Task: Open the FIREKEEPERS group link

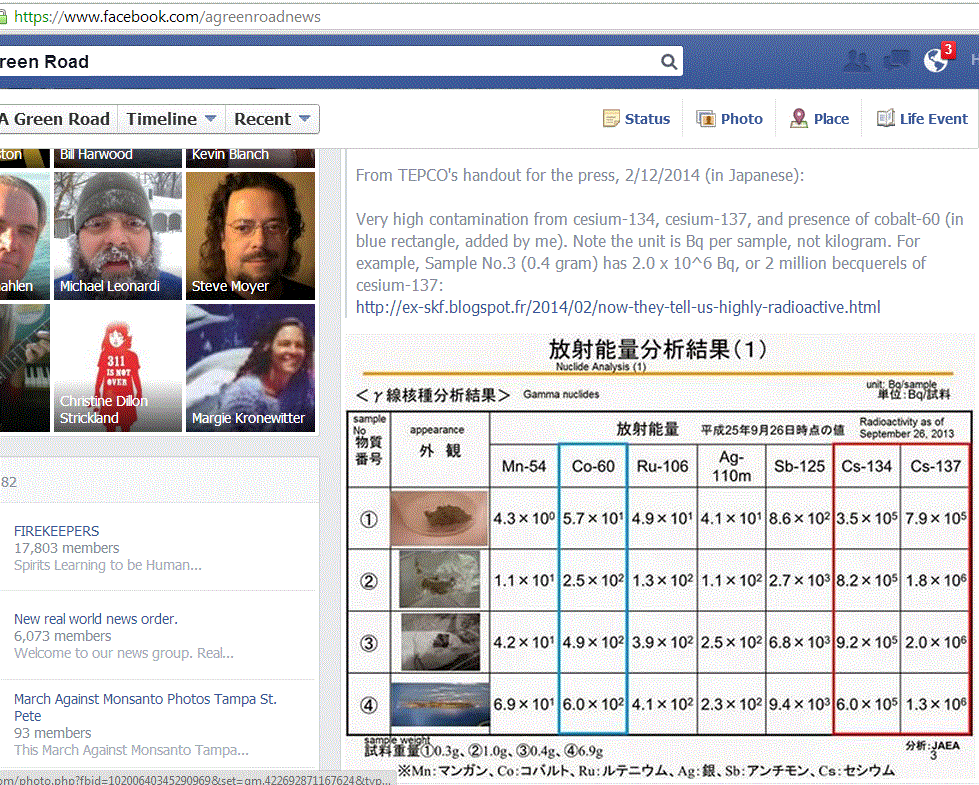Action: (x=56, y=531)
